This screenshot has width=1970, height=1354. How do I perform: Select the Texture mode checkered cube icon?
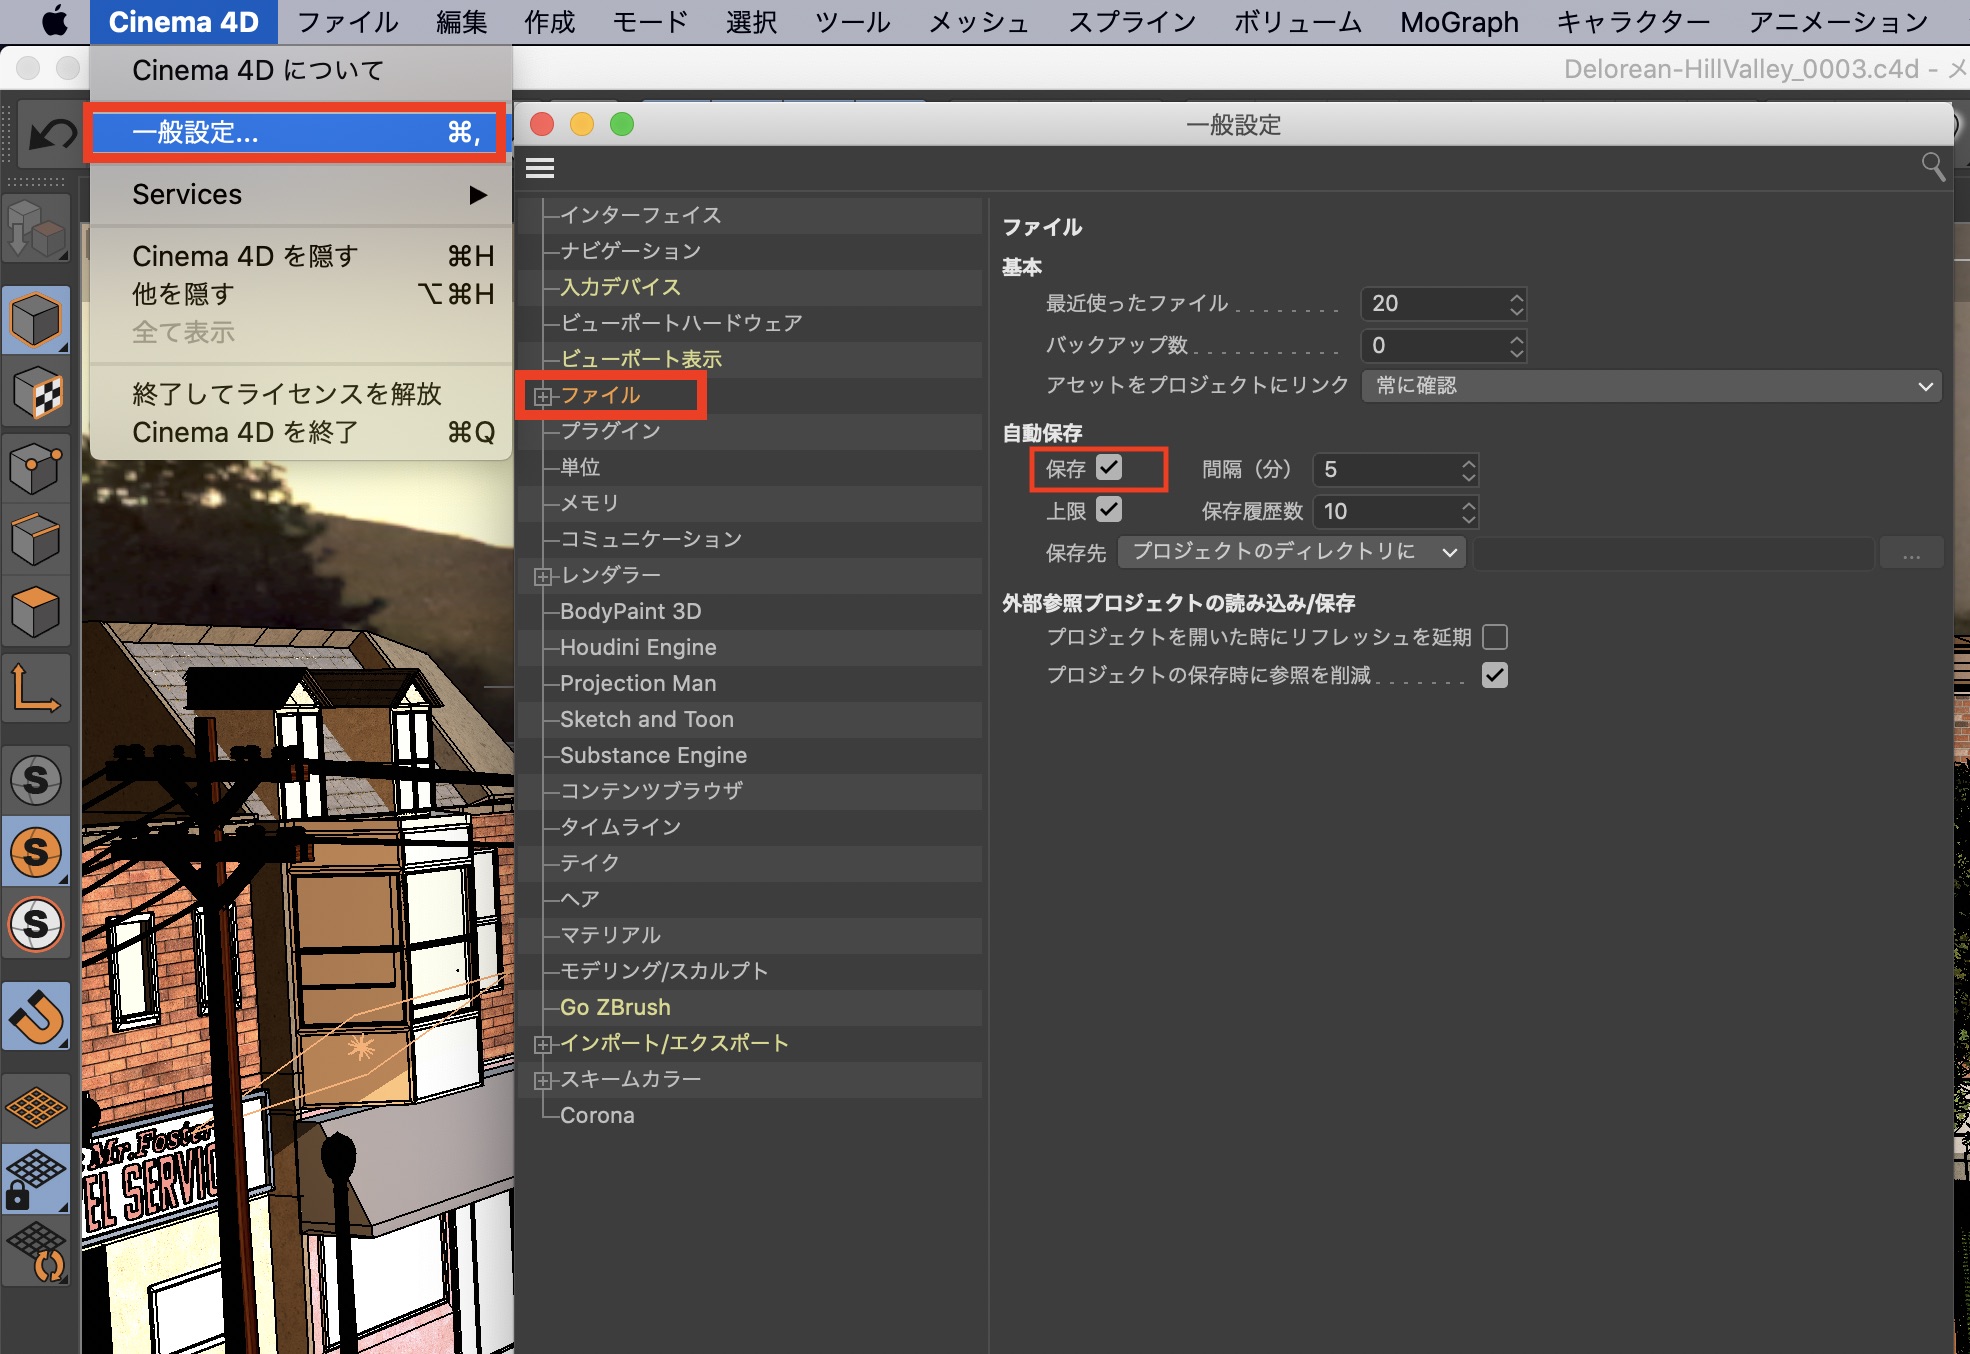pos(36,394)
